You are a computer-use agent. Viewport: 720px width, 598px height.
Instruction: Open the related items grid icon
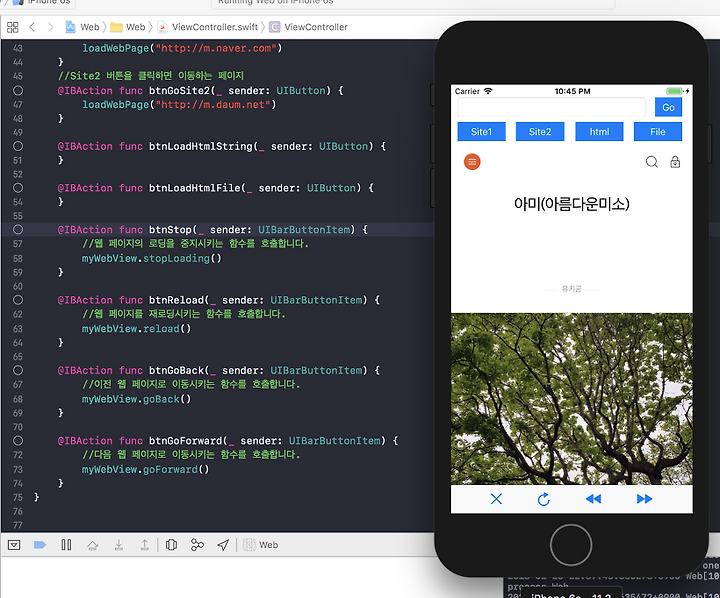(x=13, y=27)
